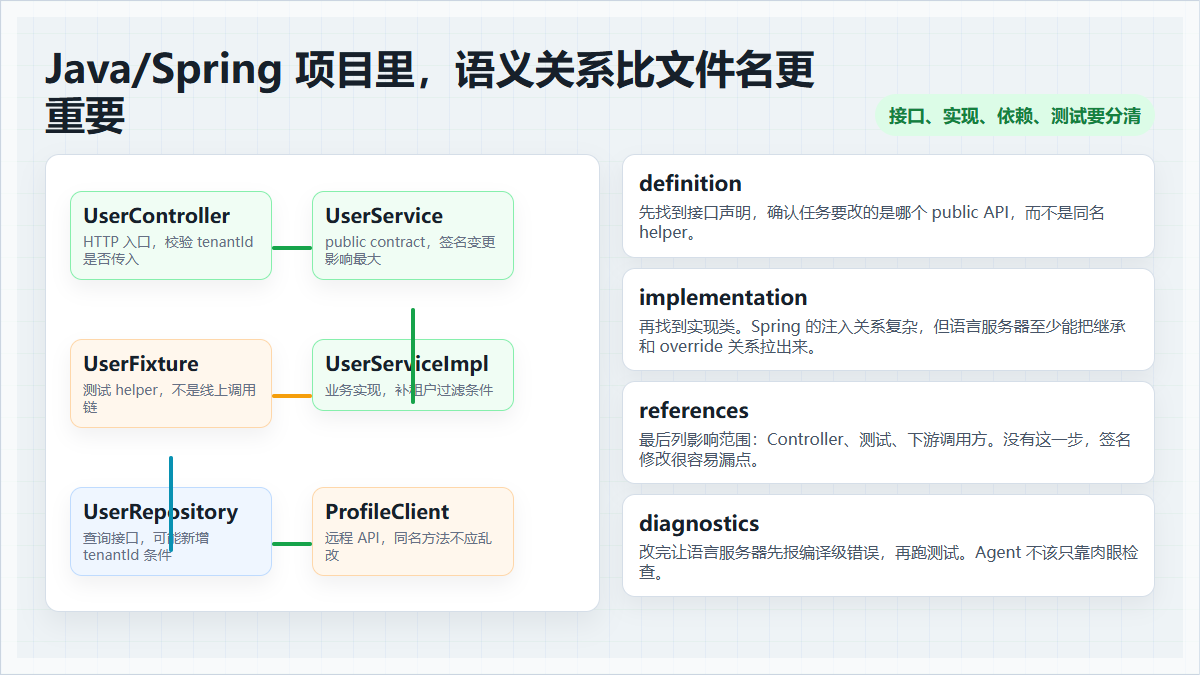Click the text '测试 helper，不是线上调用链'
Image resolution: width=1200 pixels, height=675 pixels.
(x=170, y=398)
